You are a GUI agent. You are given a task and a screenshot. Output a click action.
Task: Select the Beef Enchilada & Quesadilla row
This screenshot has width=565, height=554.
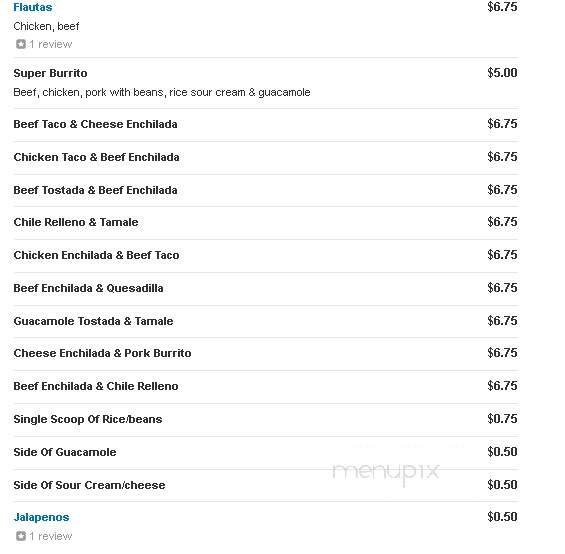pos(266,288)
